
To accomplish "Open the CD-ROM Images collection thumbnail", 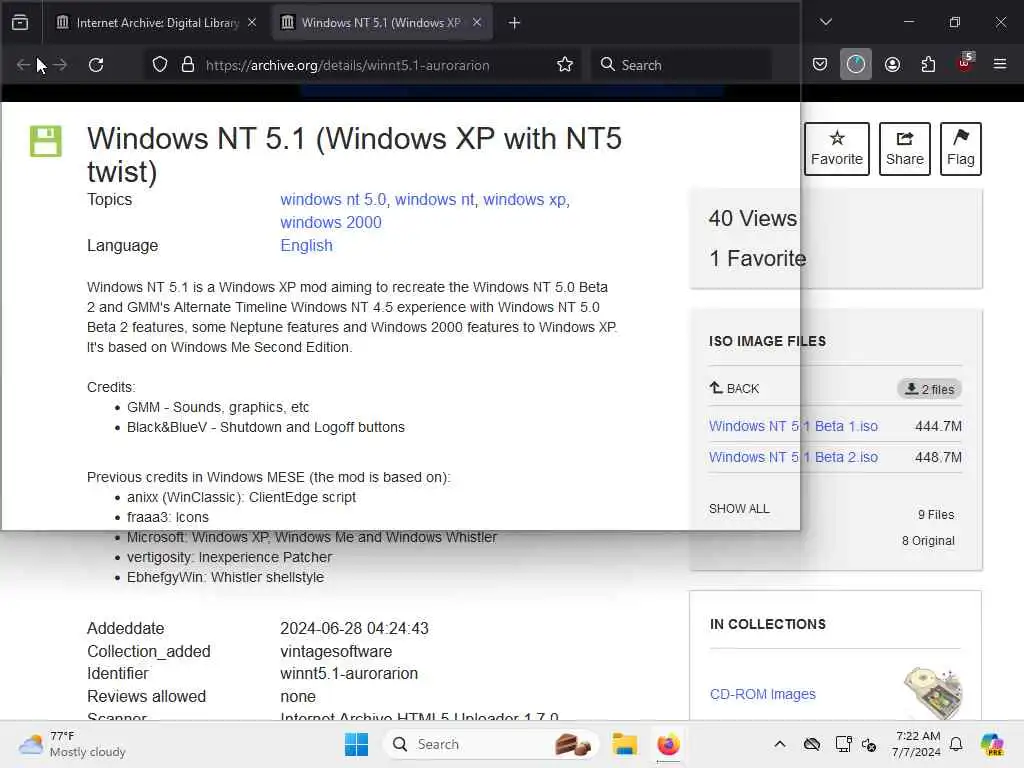I will pos(933,693).
